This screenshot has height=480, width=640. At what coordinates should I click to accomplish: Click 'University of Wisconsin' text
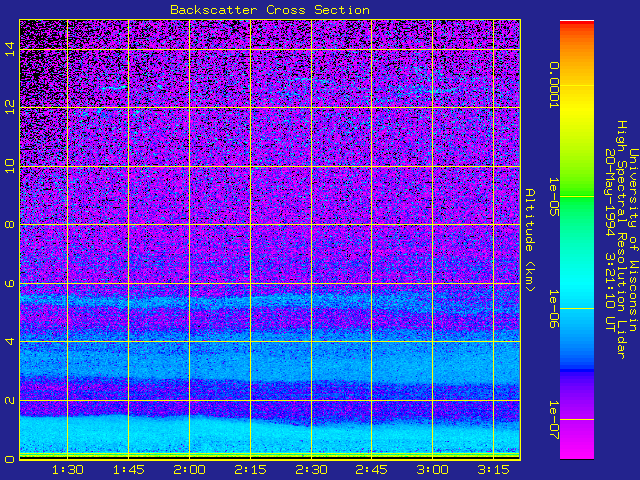pos(633,240)
